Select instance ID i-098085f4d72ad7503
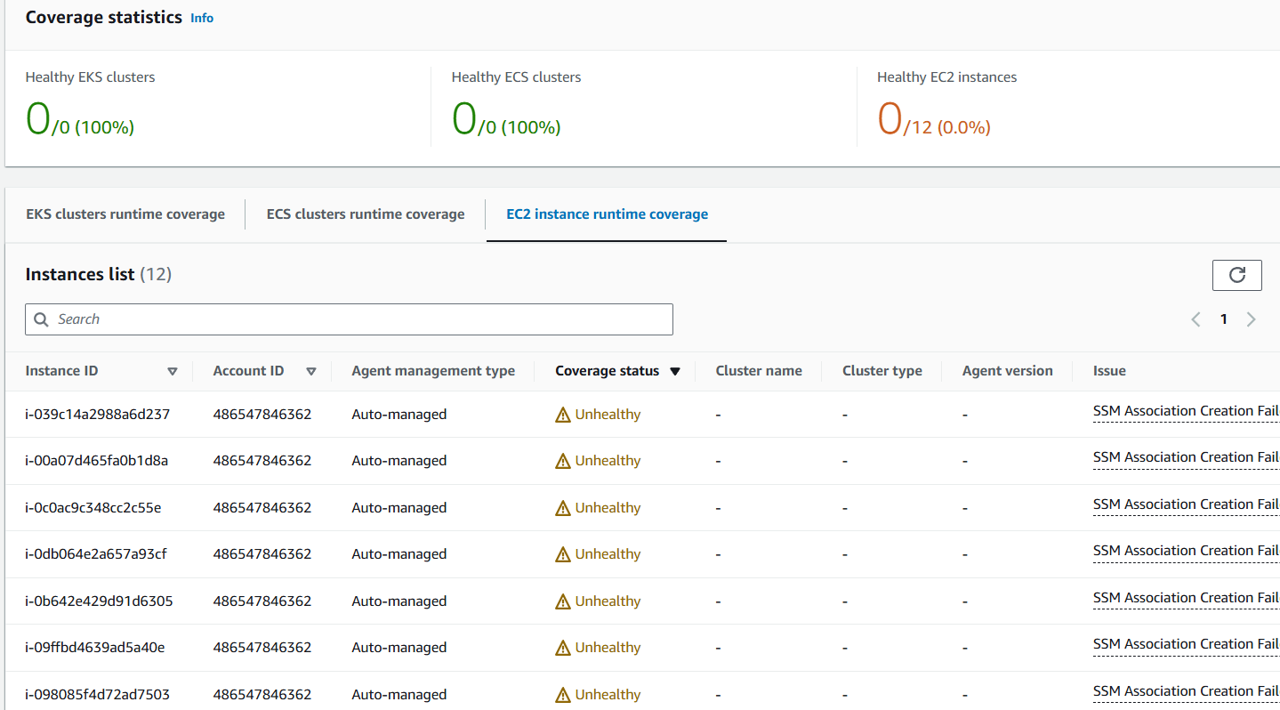The image size is (1280, 710). 98,695
